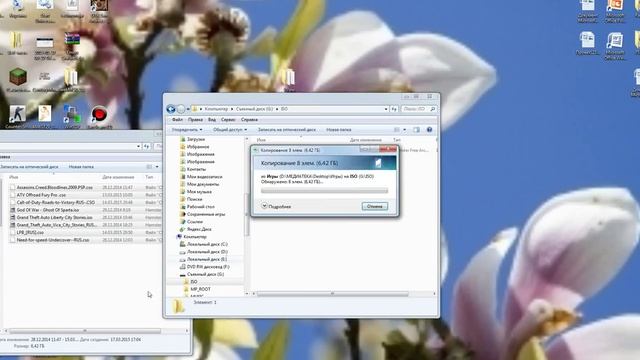
Task: Open the view options arrow in ISO window
Action: point(404,130)
